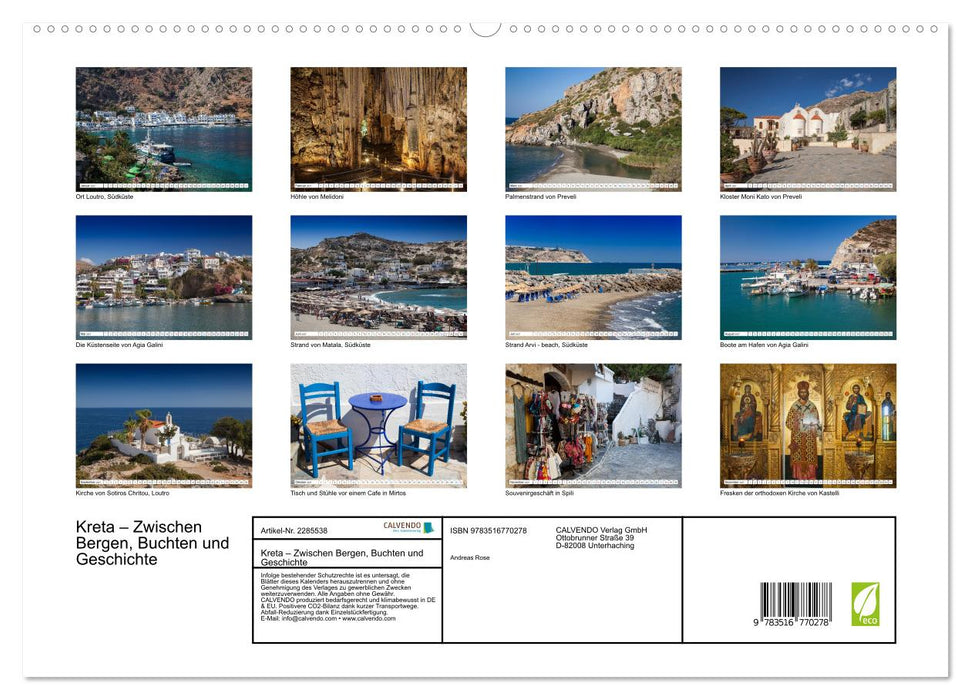Click the CALVENDO logo
Image resolution: width=971 pixels, height=700 pixels.
(x=408, y=527)
